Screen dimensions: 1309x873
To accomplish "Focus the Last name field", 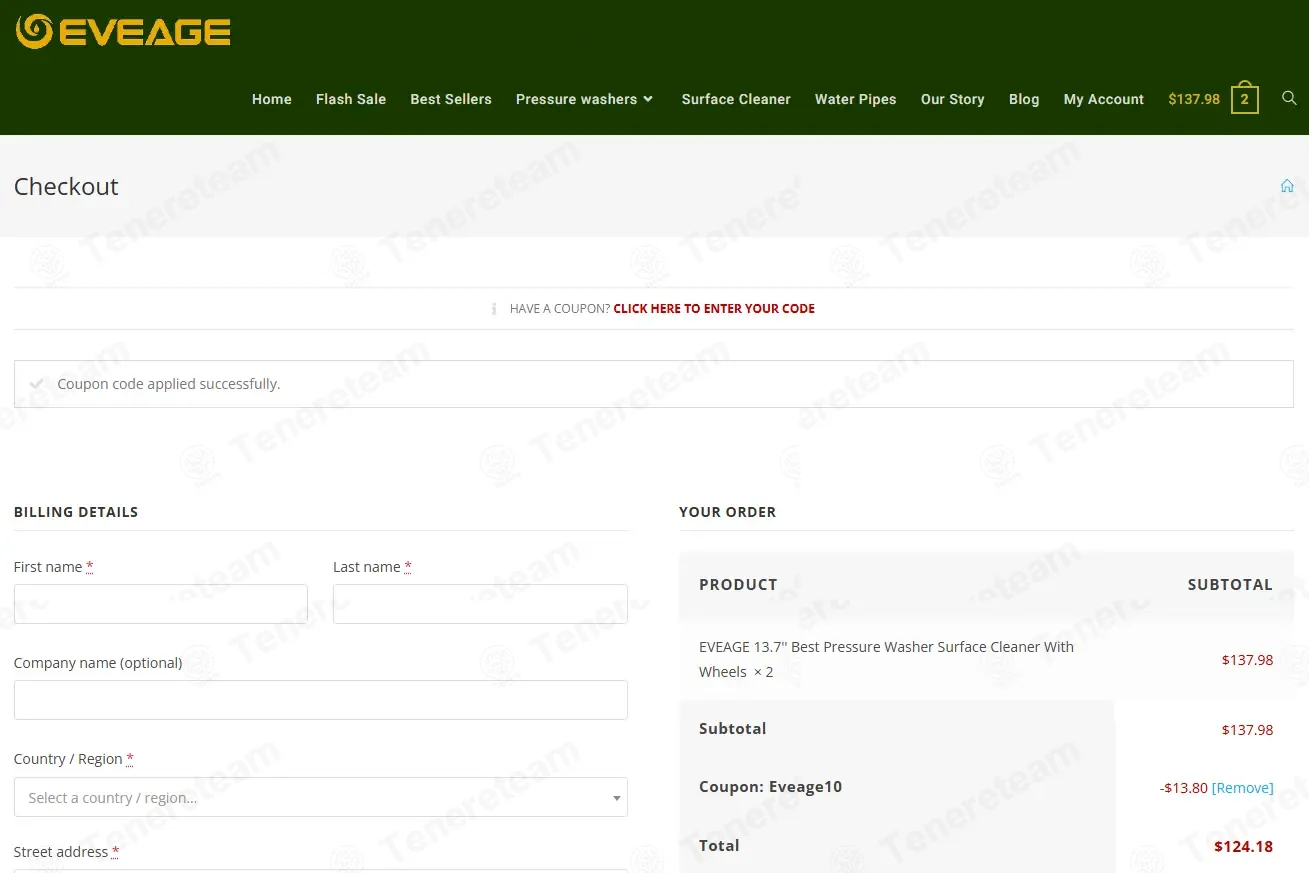I will tap(480, 604).
